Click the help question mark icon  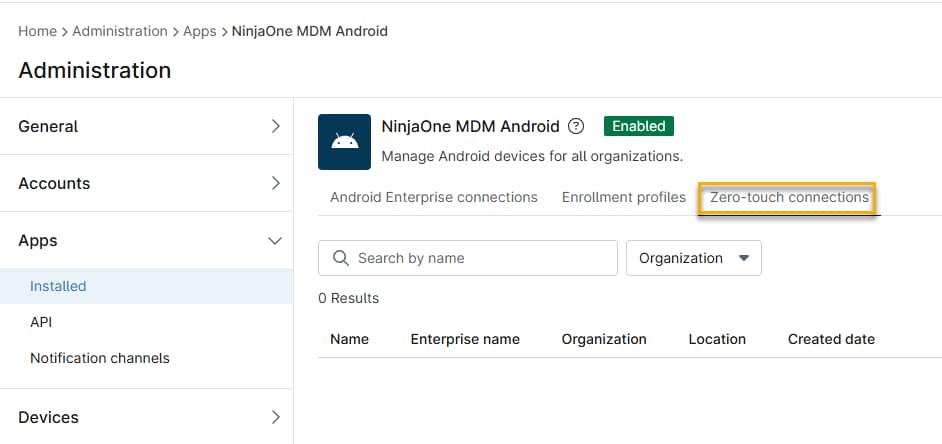pos(575,126)
